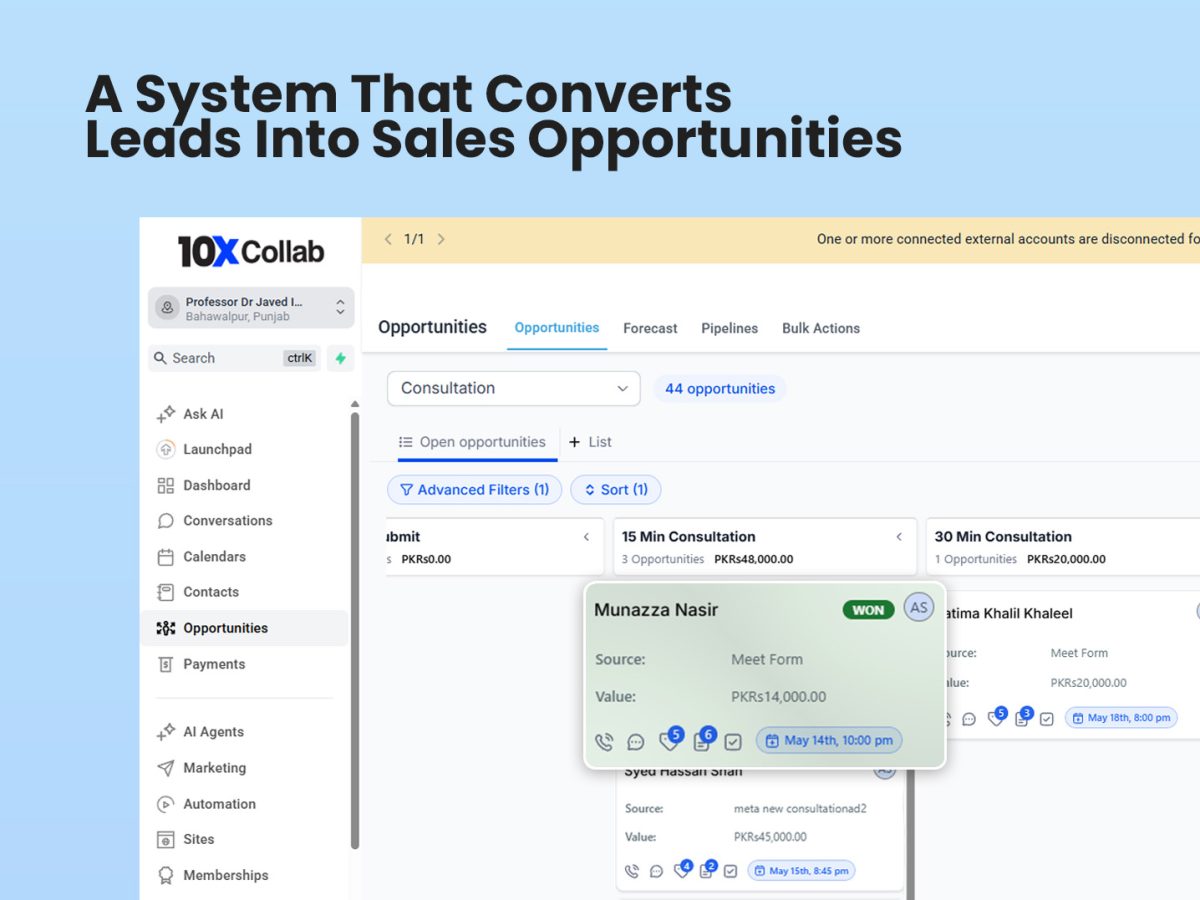
Task: Click the May 15th, 8:45 pm appointment chip
Action: 801,871
